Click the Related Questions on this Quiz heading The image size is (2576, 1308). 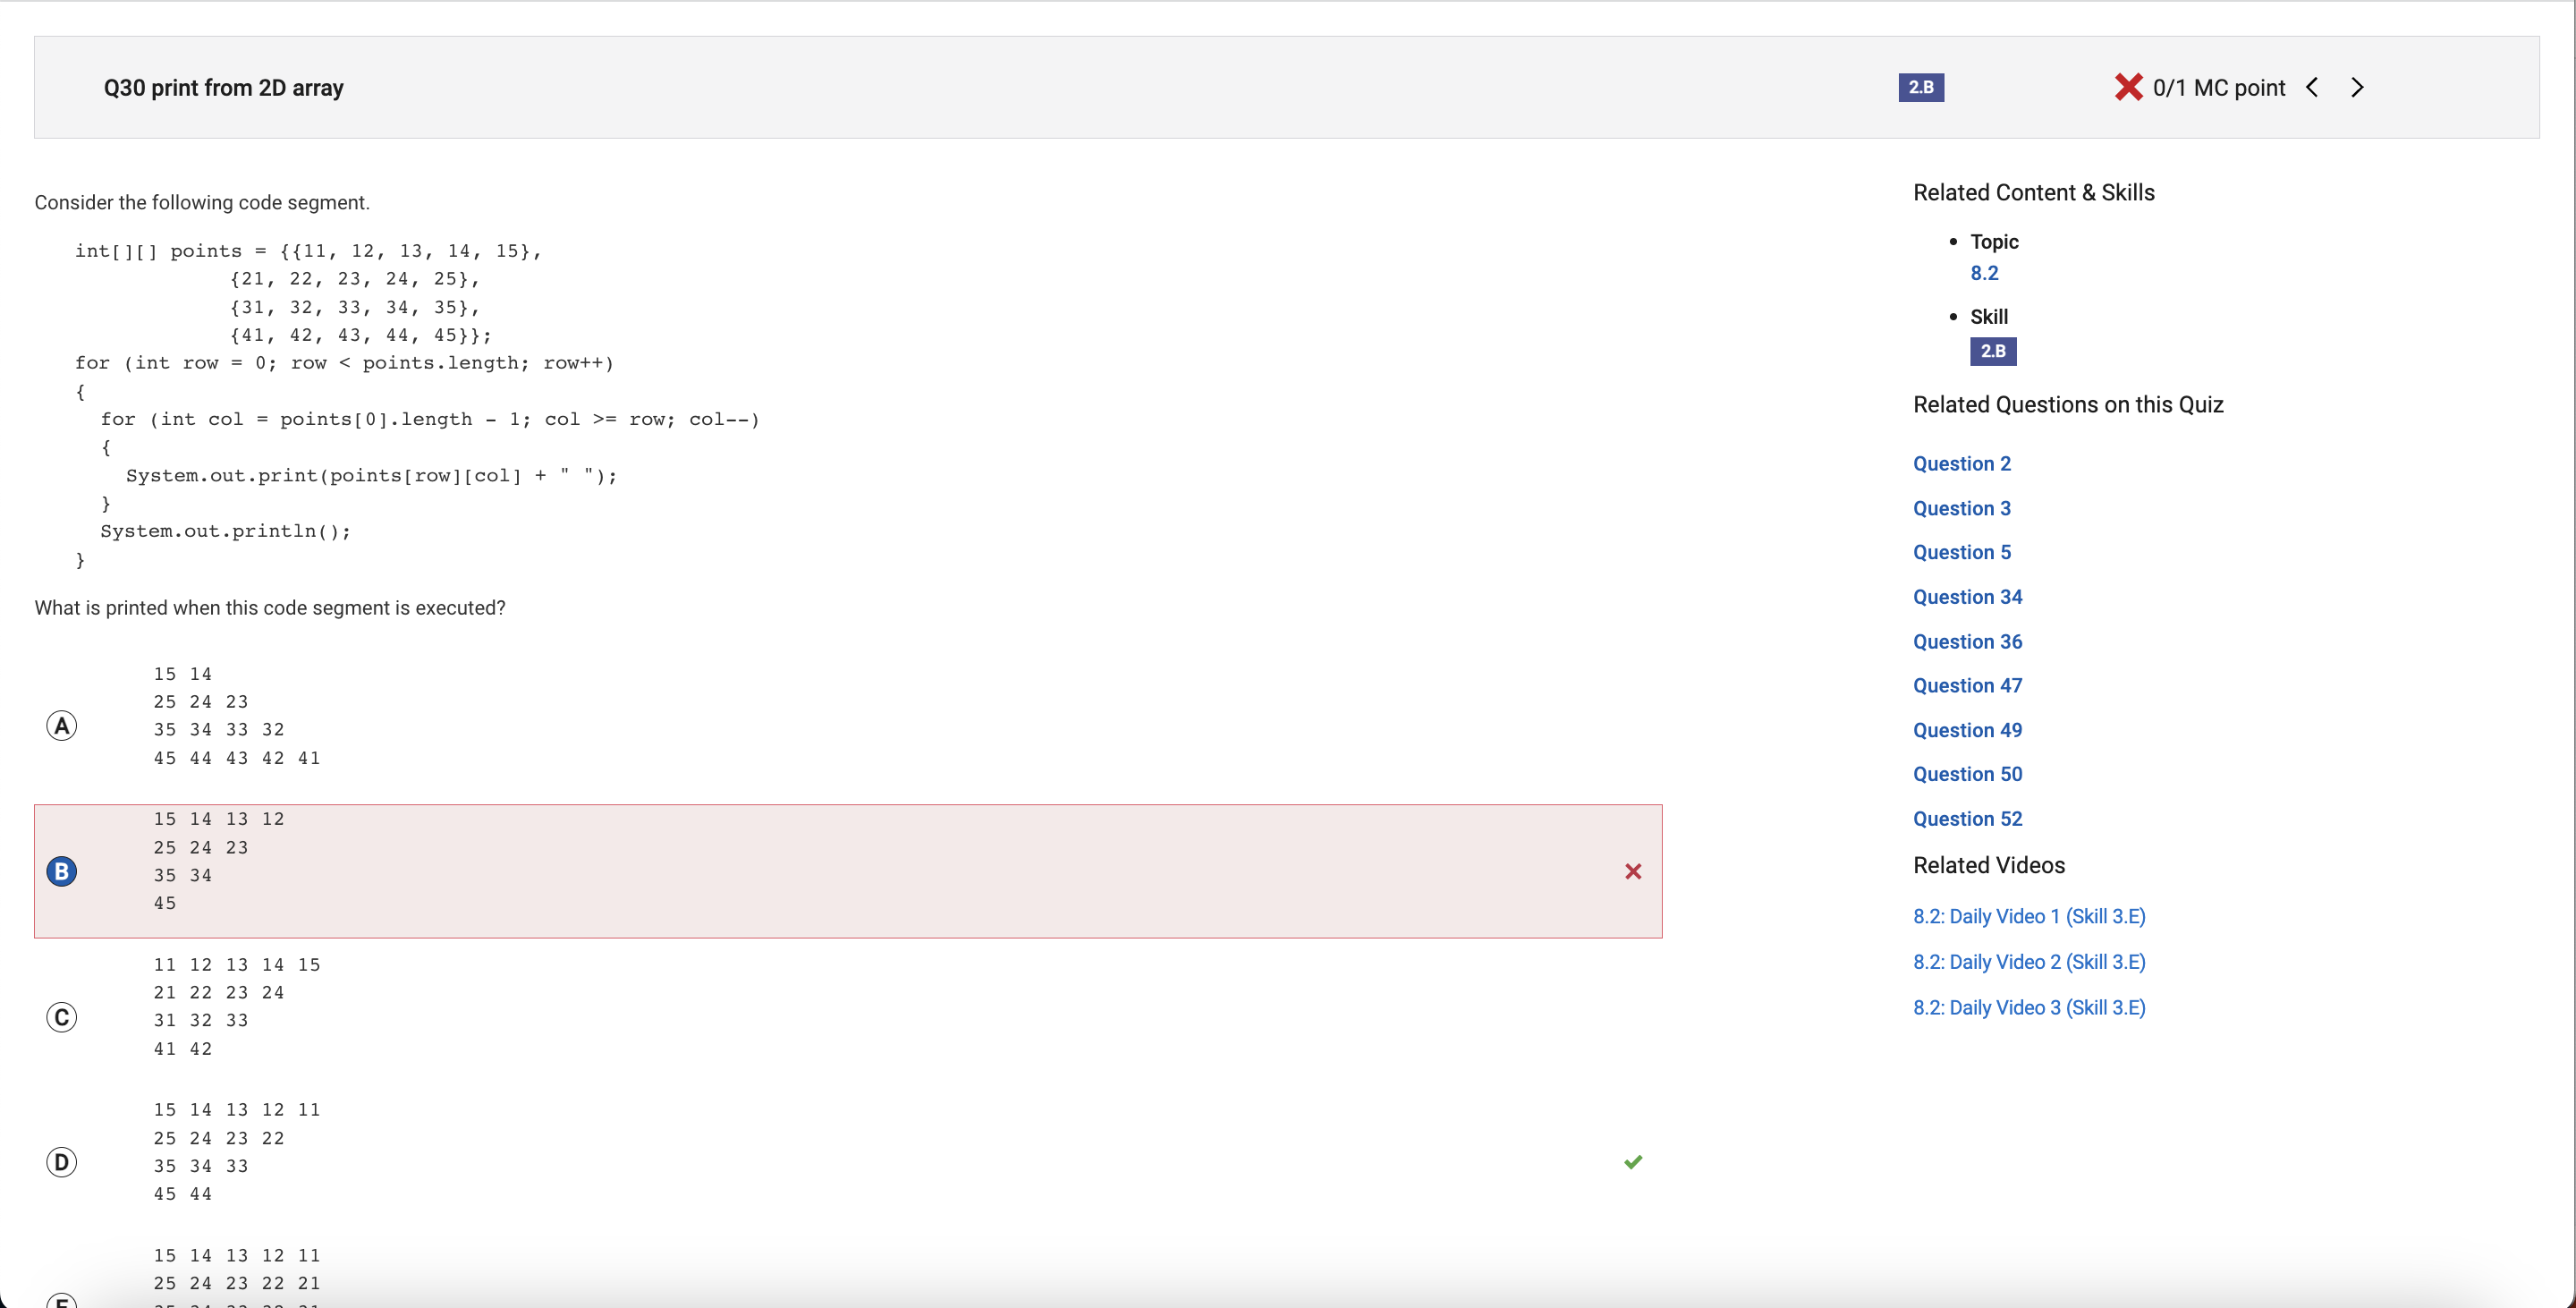click(x=2068, y=404)
